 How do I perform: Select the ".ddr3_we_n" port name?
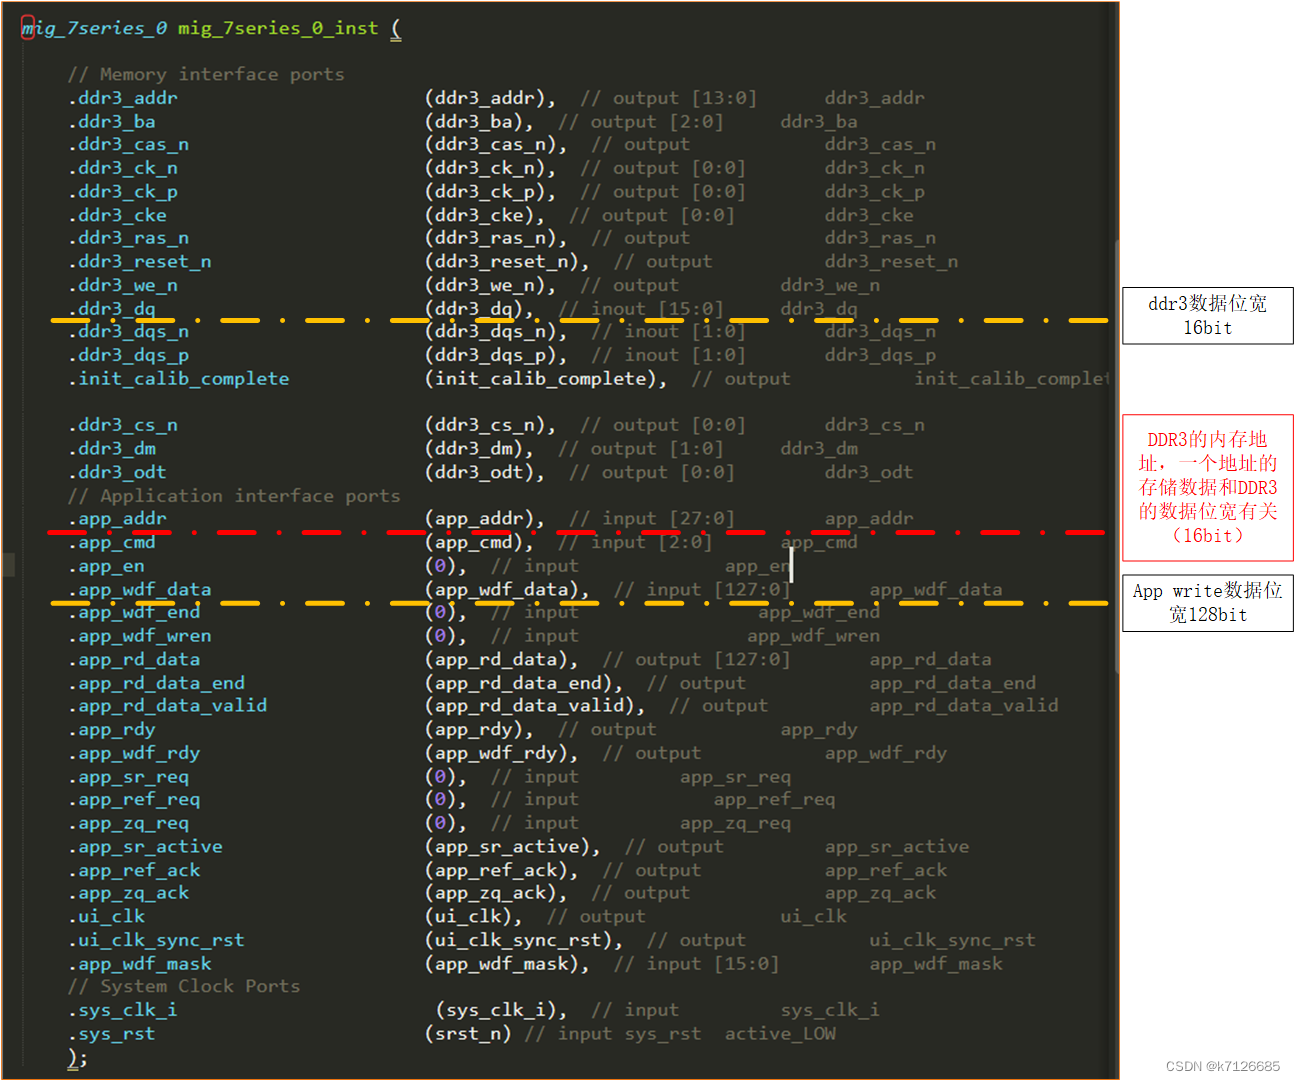[122, 285]
